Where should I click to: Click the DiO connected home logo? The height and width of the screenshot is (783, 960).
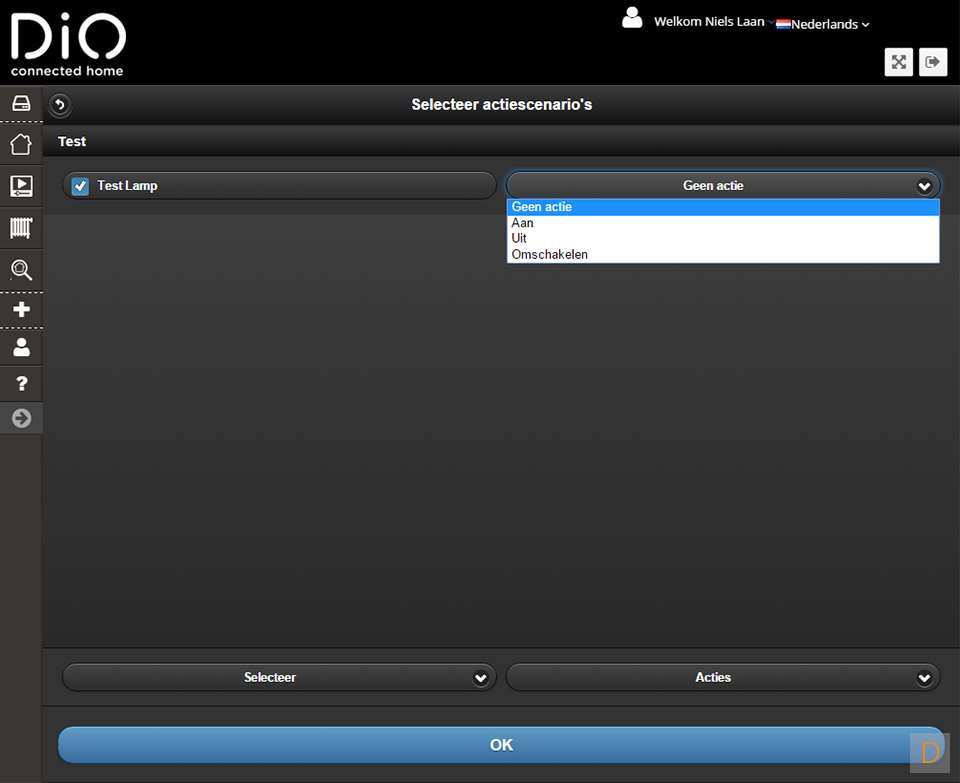pyautogui.click(x=68, y=45)
